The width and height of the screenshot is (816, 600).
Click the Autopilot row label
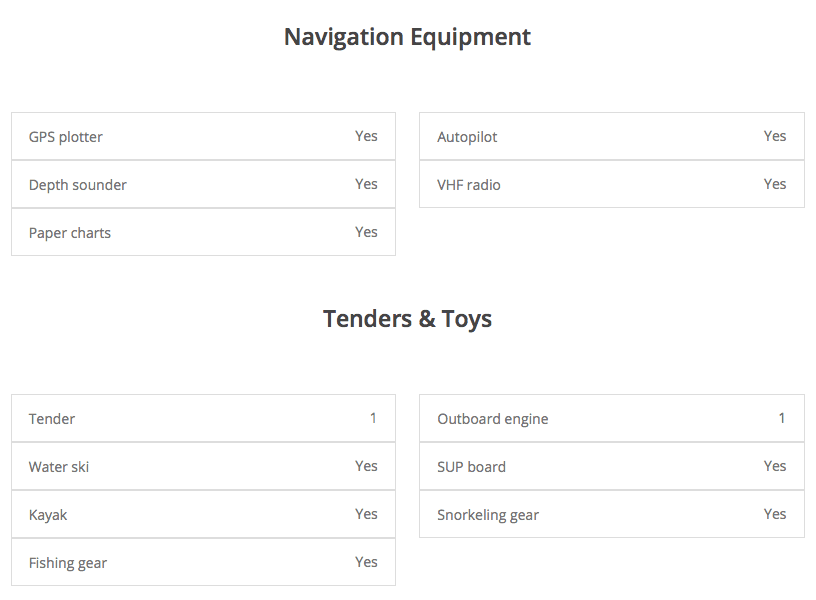[467, 137]
